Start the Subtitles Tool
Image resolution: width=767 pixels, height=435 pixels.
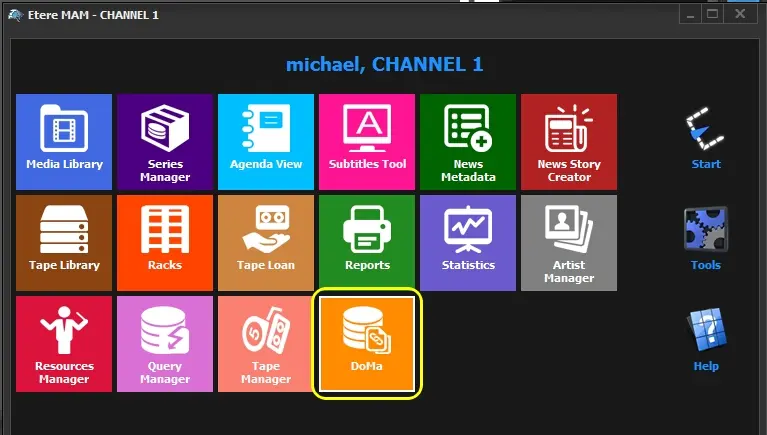pos(367,141)
